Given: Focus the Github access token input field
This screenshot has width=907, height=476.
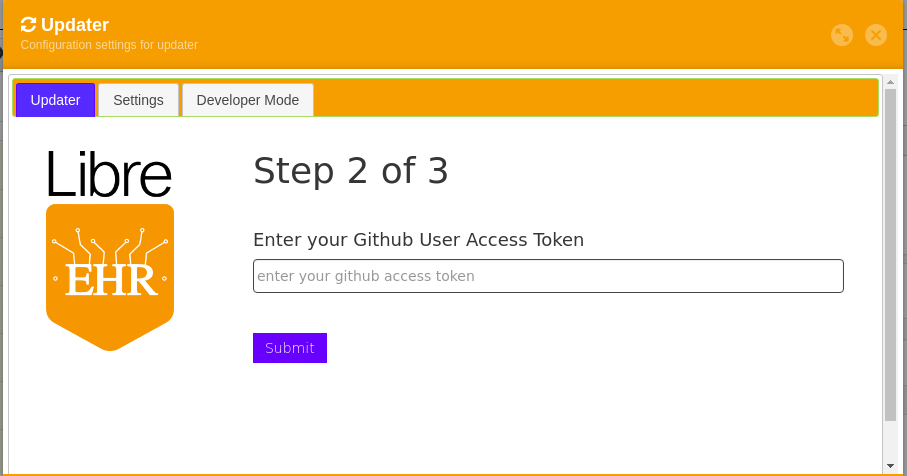Looking at the screenshot, I should tap(548, 276).
